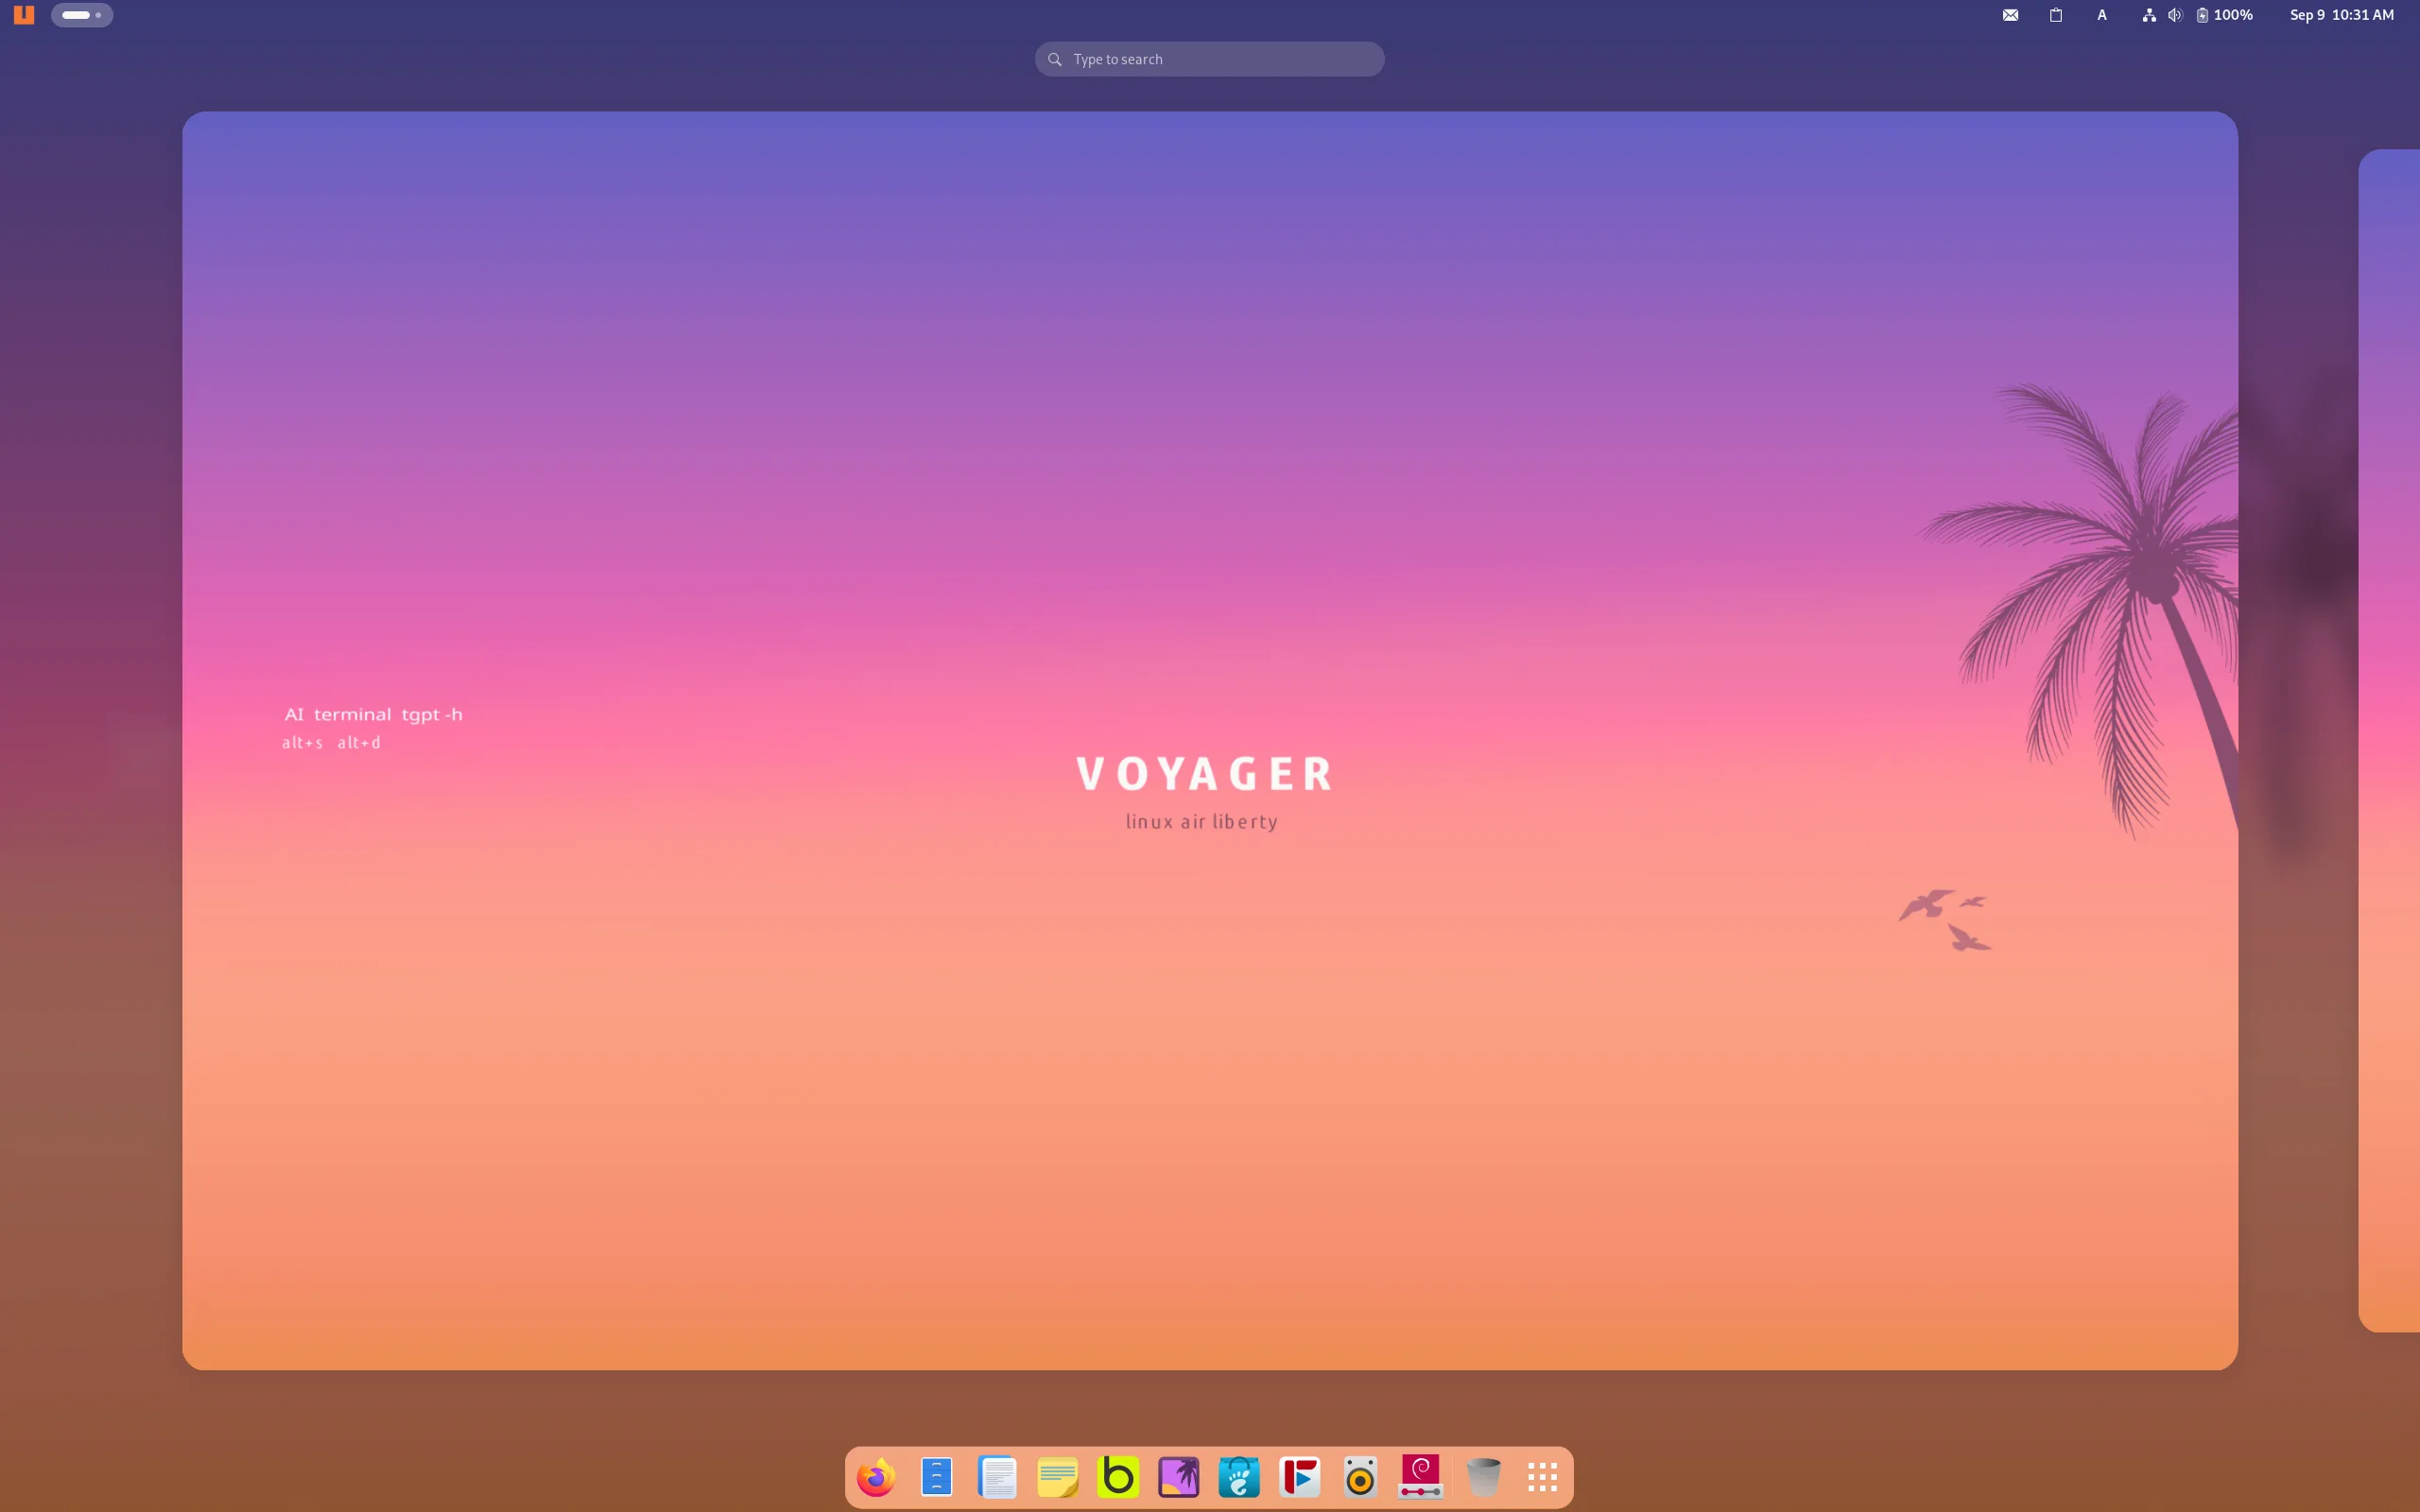Open the clipboard indicator in the top bar
This screenshot has width=2420, height=1512.
(x=2056, y=14)
